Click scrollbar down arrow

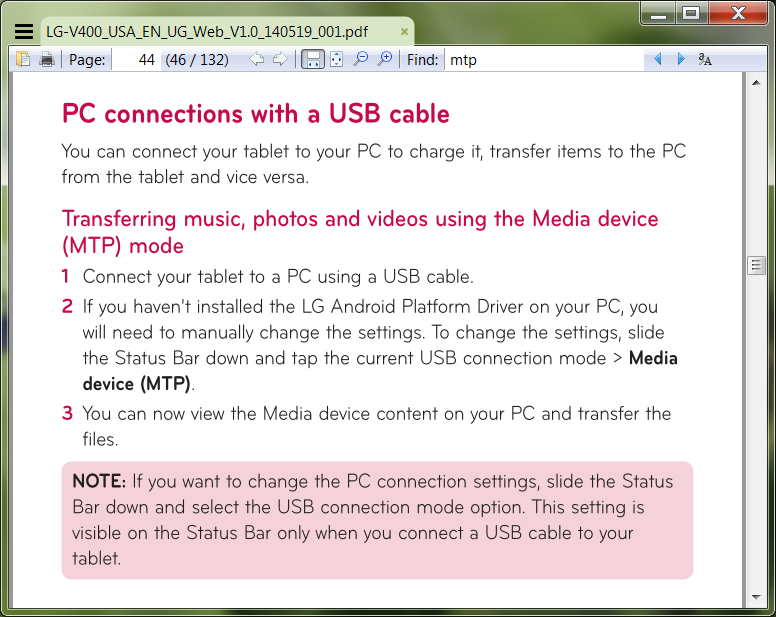[756, 598]
